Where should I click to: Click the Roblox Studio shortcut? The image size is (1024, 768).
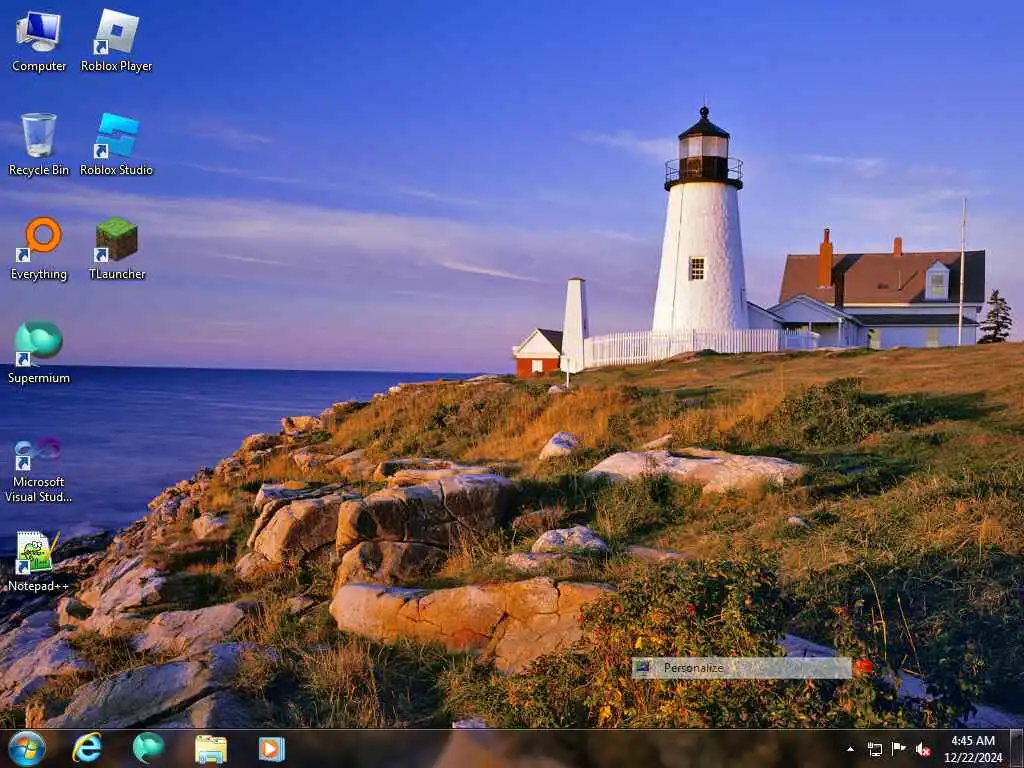(116, 144)
